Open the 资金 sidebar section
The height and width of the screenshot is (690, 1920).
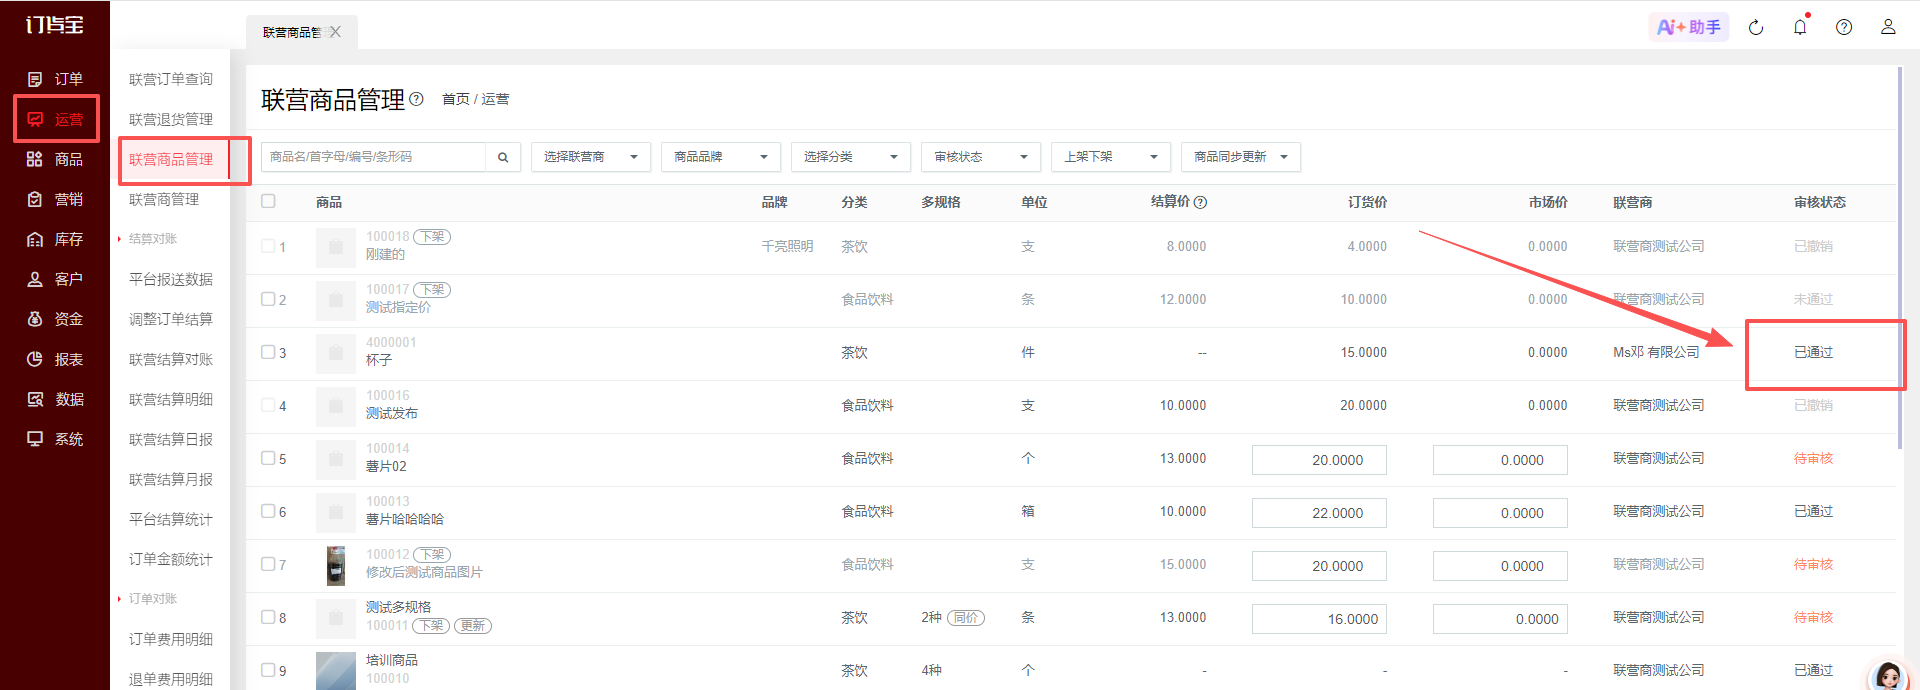55,319
